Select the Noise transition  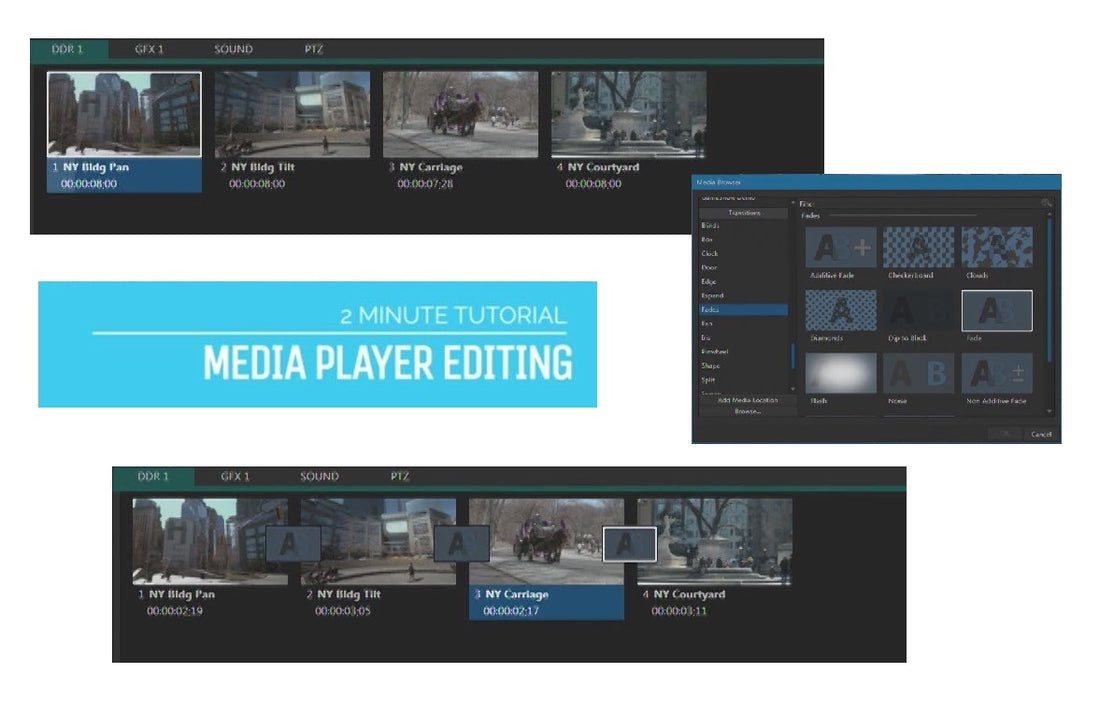click(918, 374)
